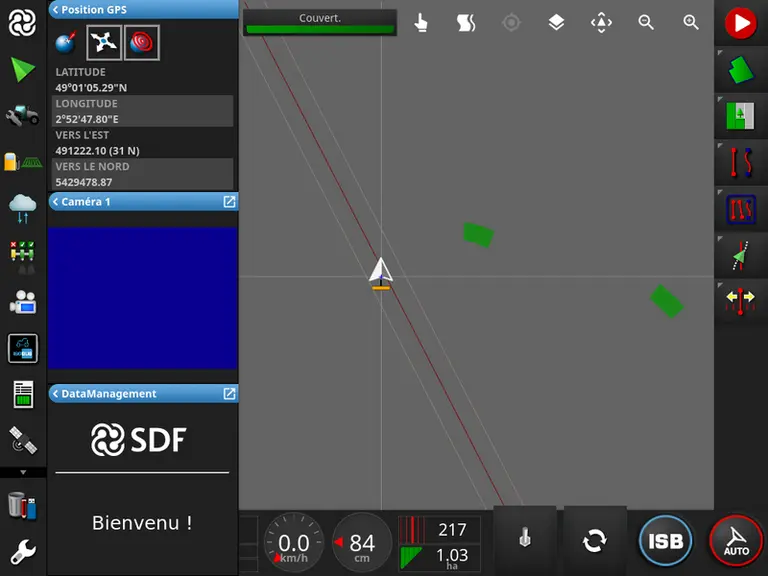Open the guideline type menu
Image resolution: width=768 pixels, height=576 pixels.
coord(741,163)
